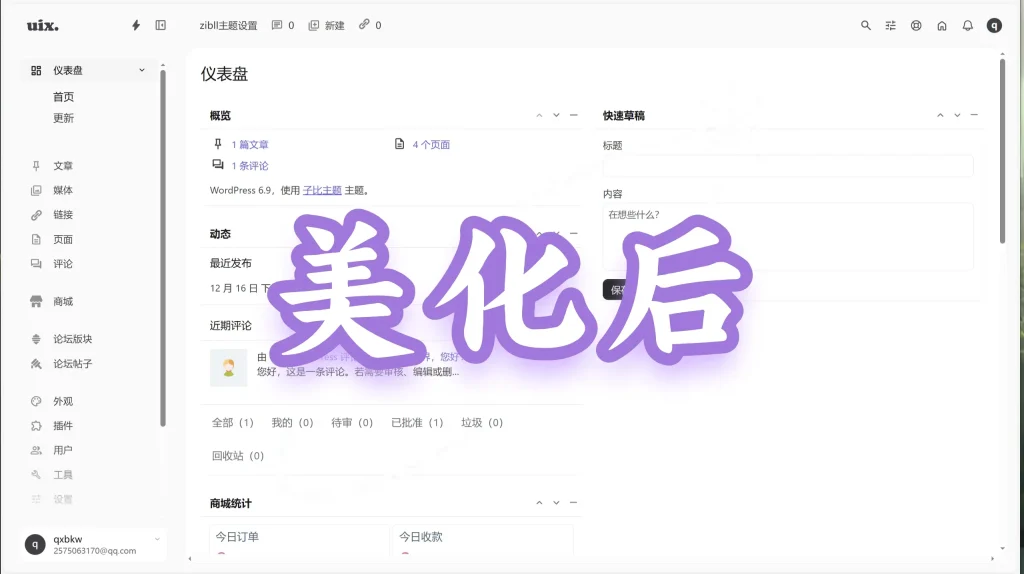Click the link icon in top bar
The image size is (1024, 574).
364,25
